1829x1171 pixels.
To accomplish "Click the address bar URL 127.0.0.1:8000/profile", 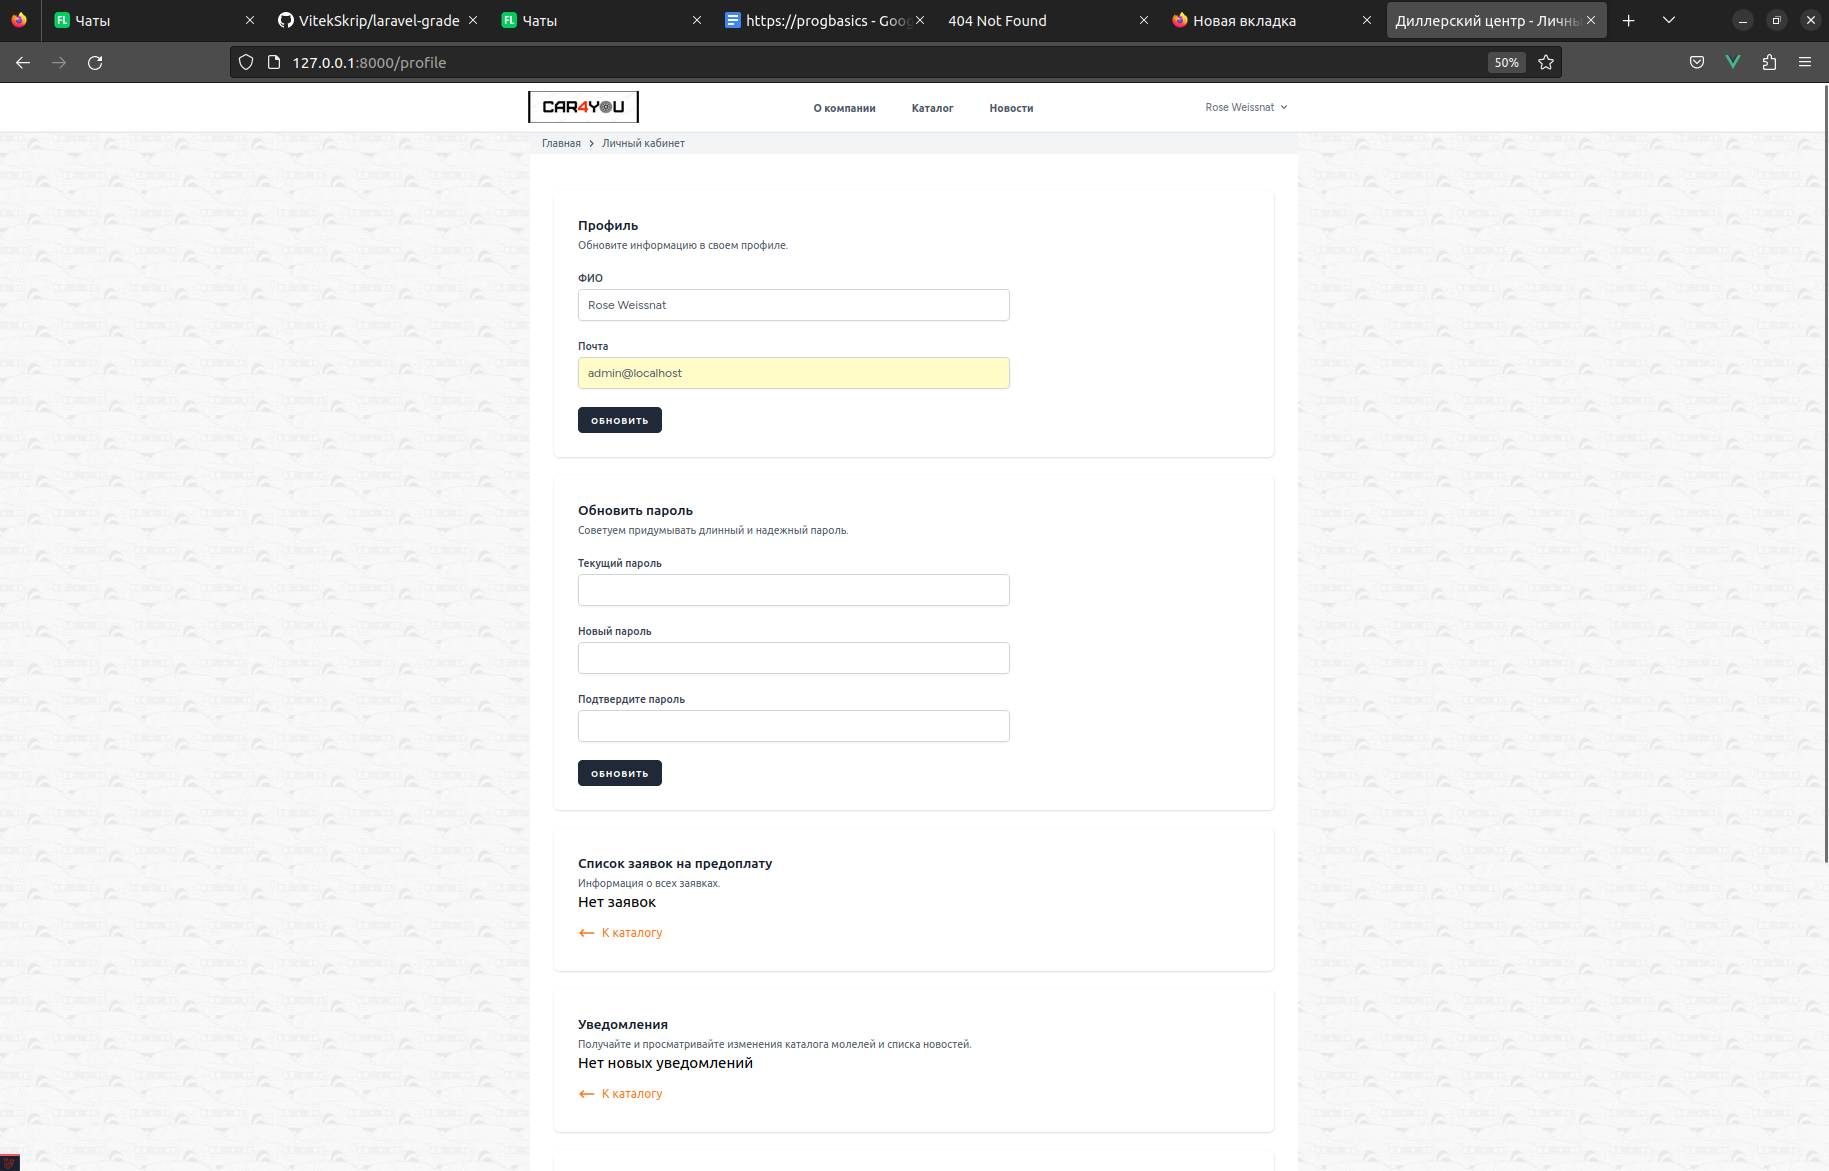I will (x=369, y=62).
